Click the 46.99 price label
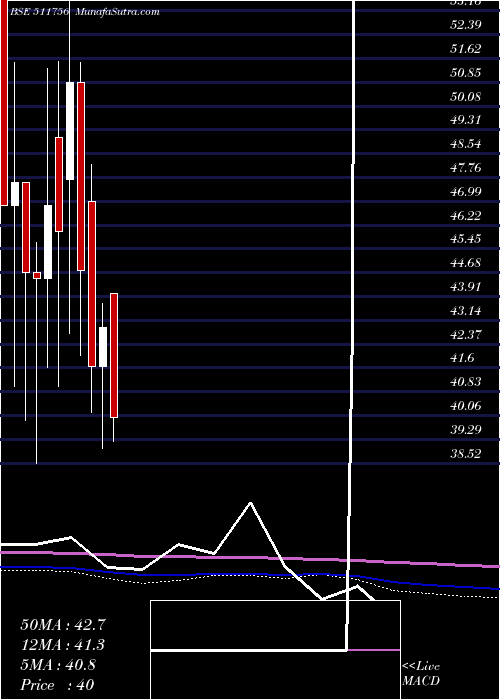This screenshot has width=500, height=700. click(466, 192)
